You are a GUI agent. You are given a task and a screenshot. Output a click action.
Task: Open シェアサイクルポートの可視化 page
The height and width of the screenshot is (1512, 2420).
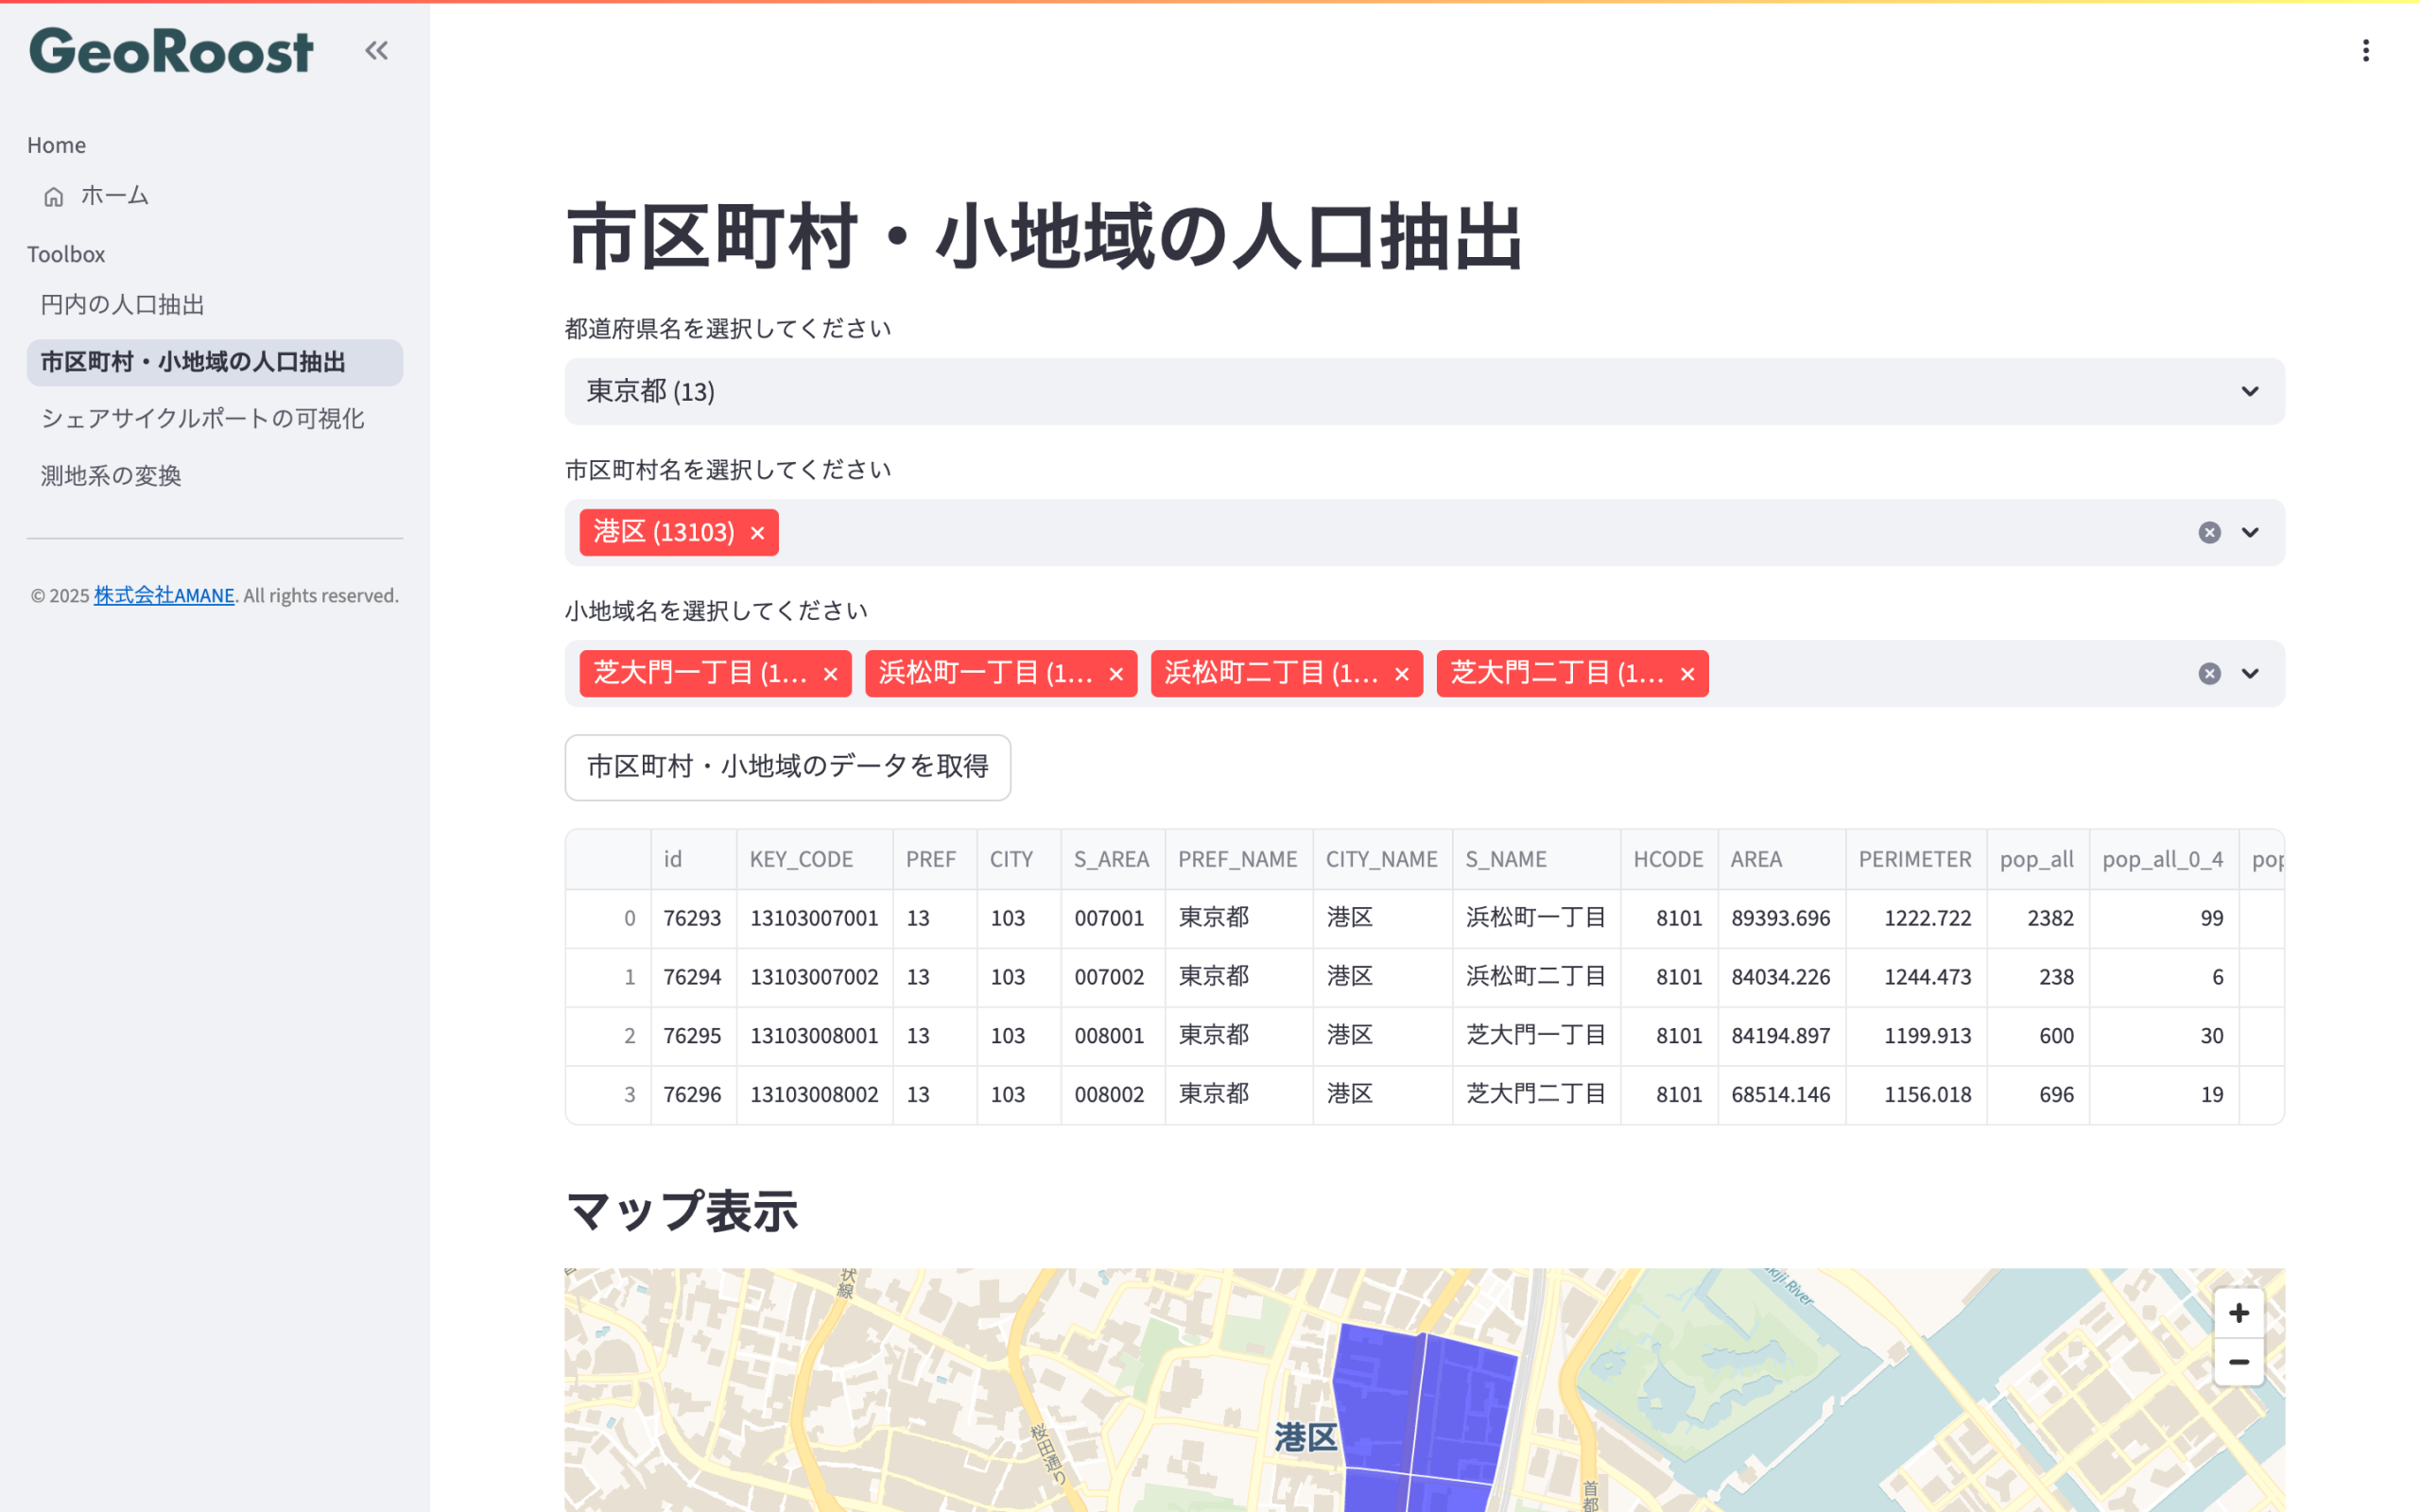(x=202, y=419)
